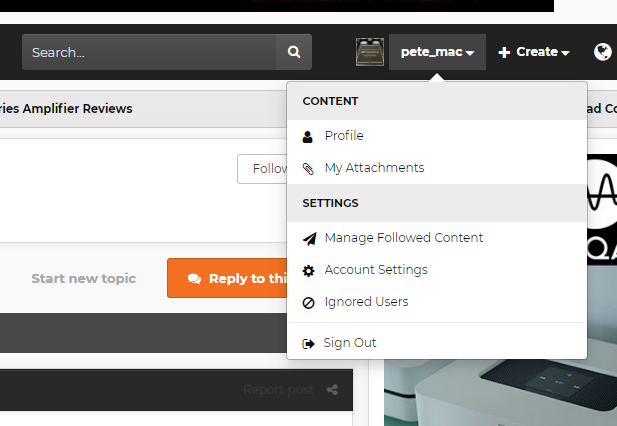The height and width of the screenshot is (426, 617).
Task: Click the person icon beside Profile
Action: pyautogui.click(x=308, y=136)
